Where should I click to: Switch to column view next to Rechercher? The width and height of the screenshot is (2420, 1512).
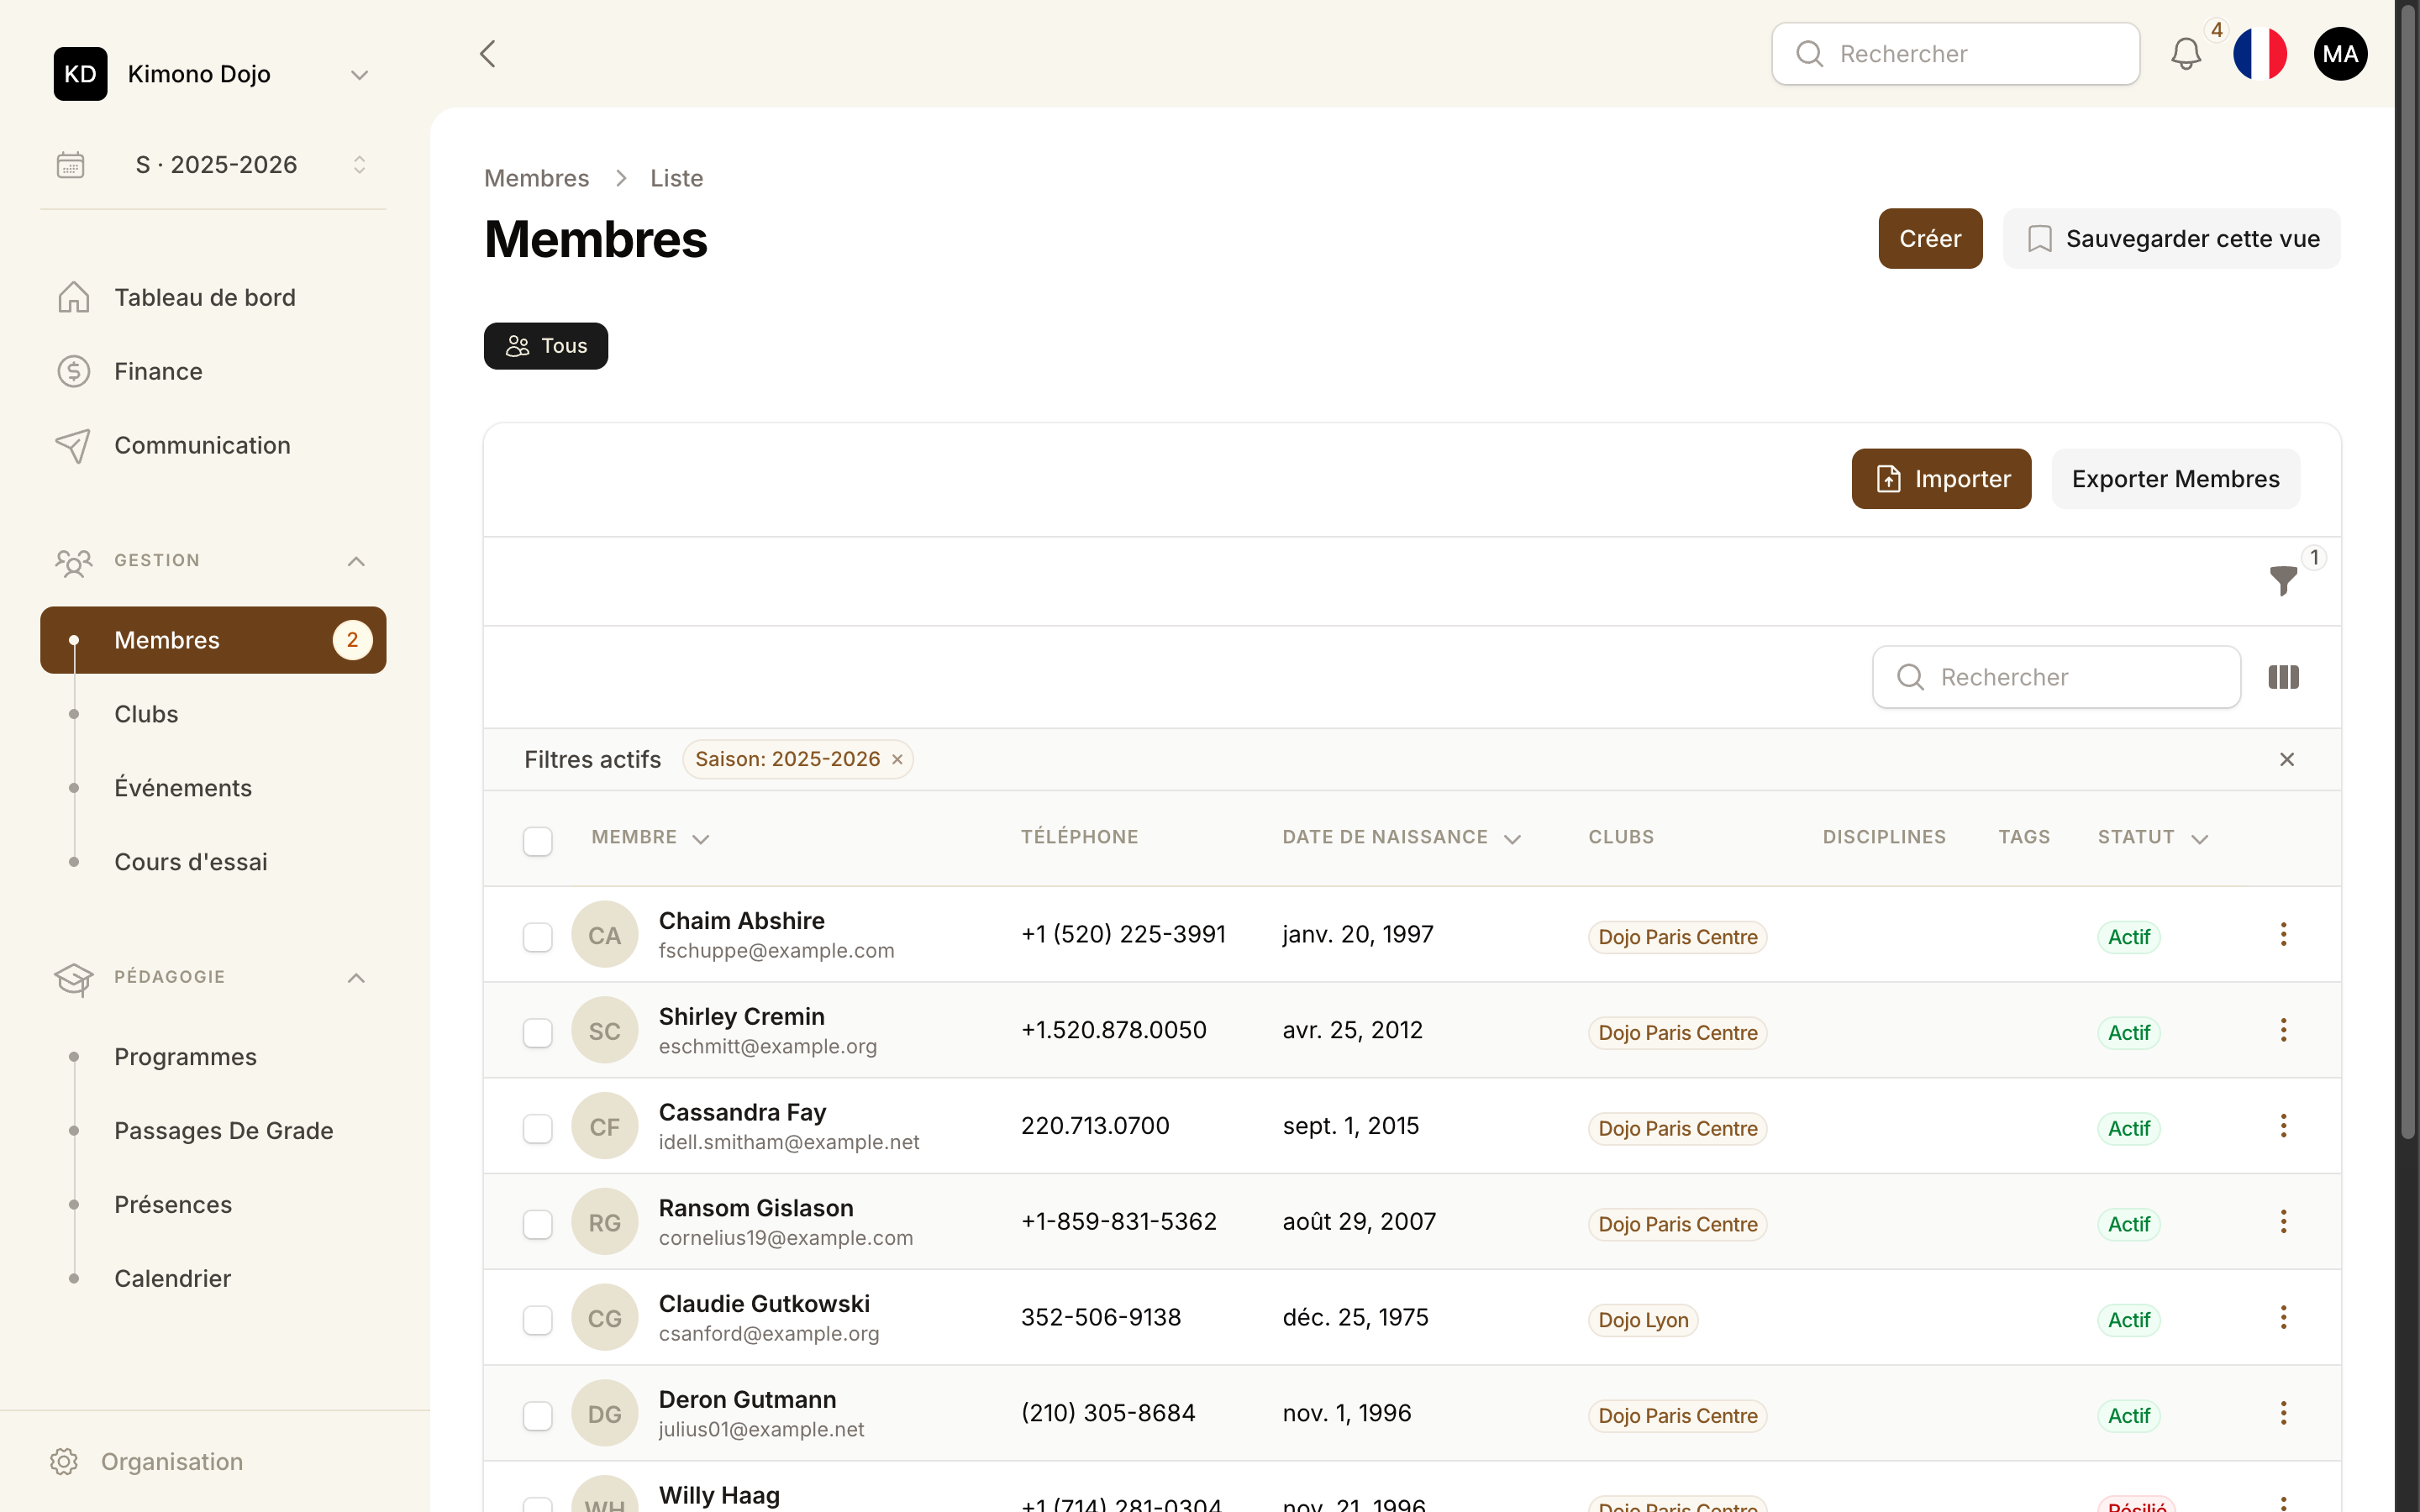tap(2285, 677)
